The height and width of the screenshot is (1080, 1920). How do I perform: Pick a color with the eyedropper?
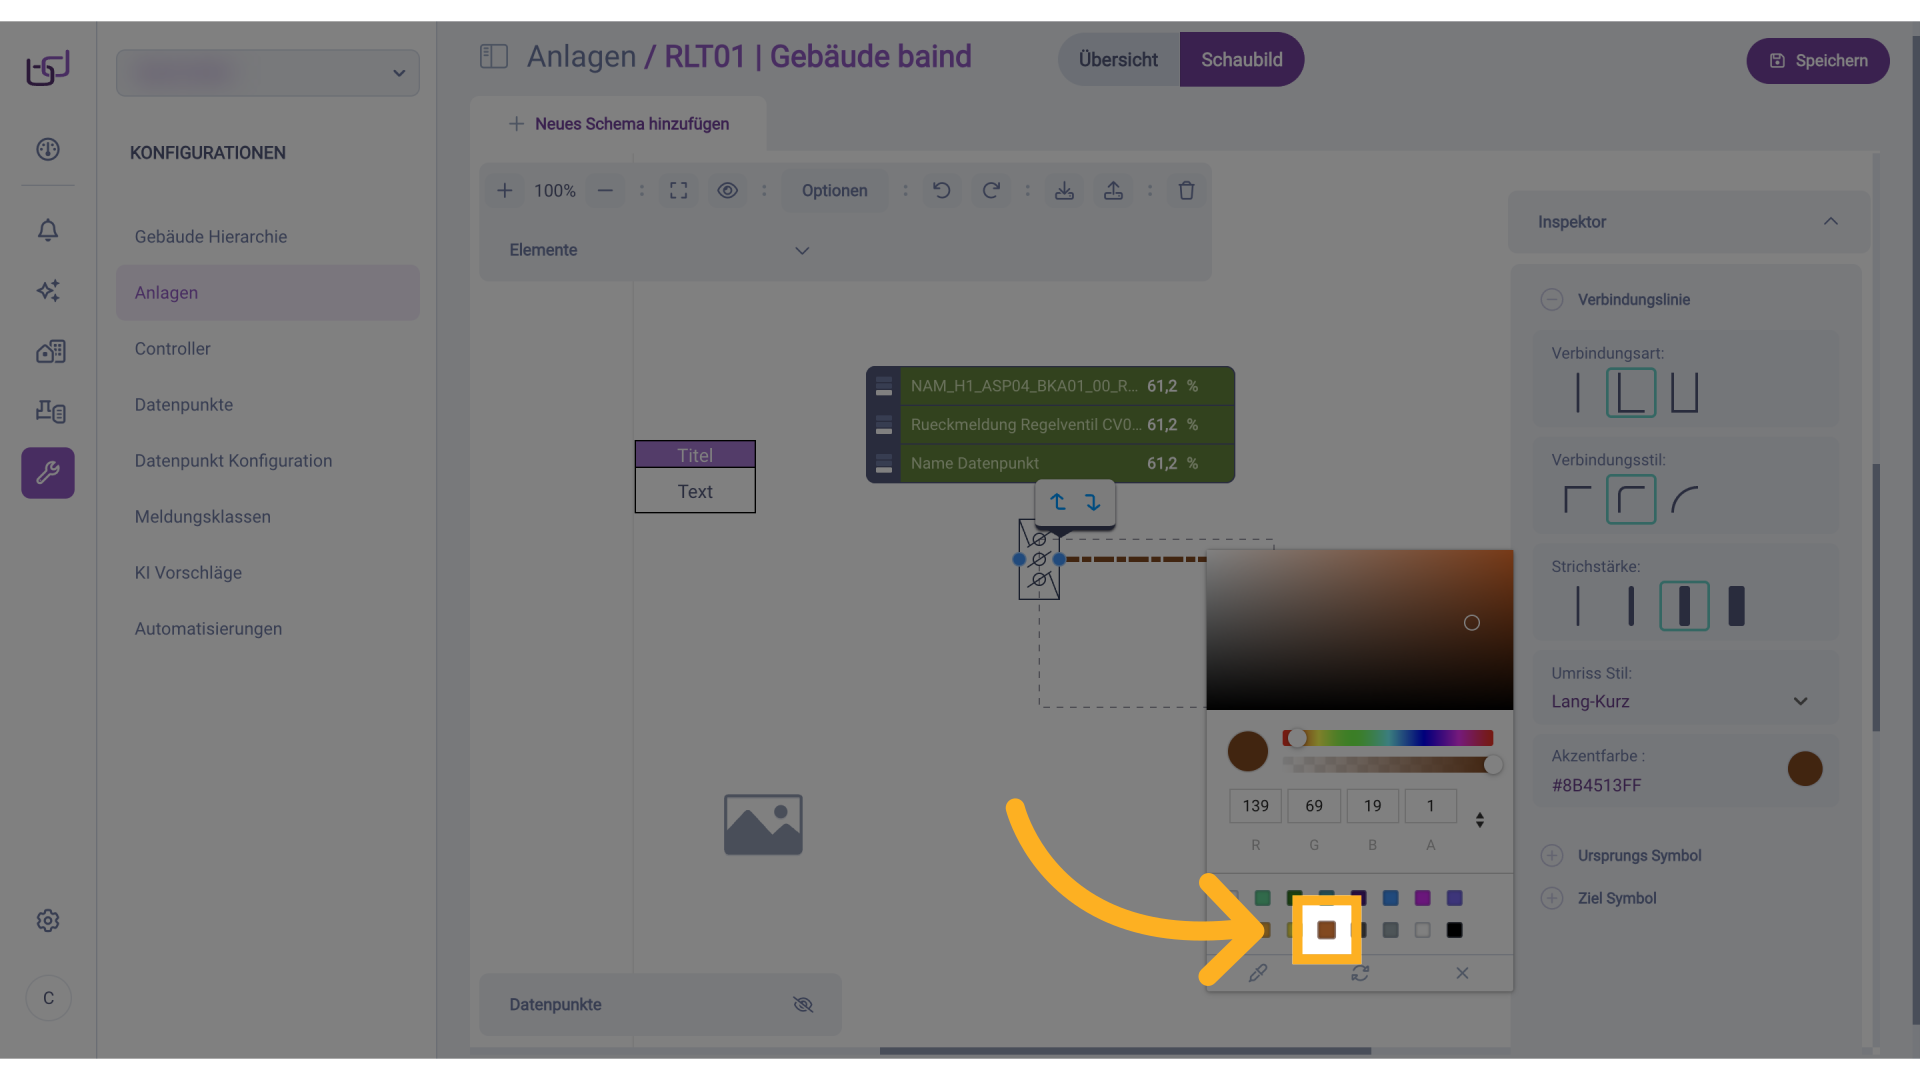[1257, 973]
